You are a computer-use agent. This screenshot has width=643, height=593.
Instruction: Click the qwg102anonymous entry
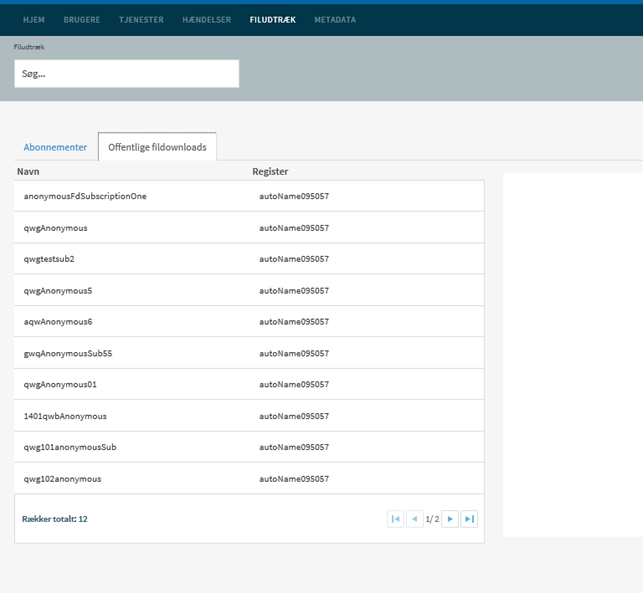coord(62,479)
